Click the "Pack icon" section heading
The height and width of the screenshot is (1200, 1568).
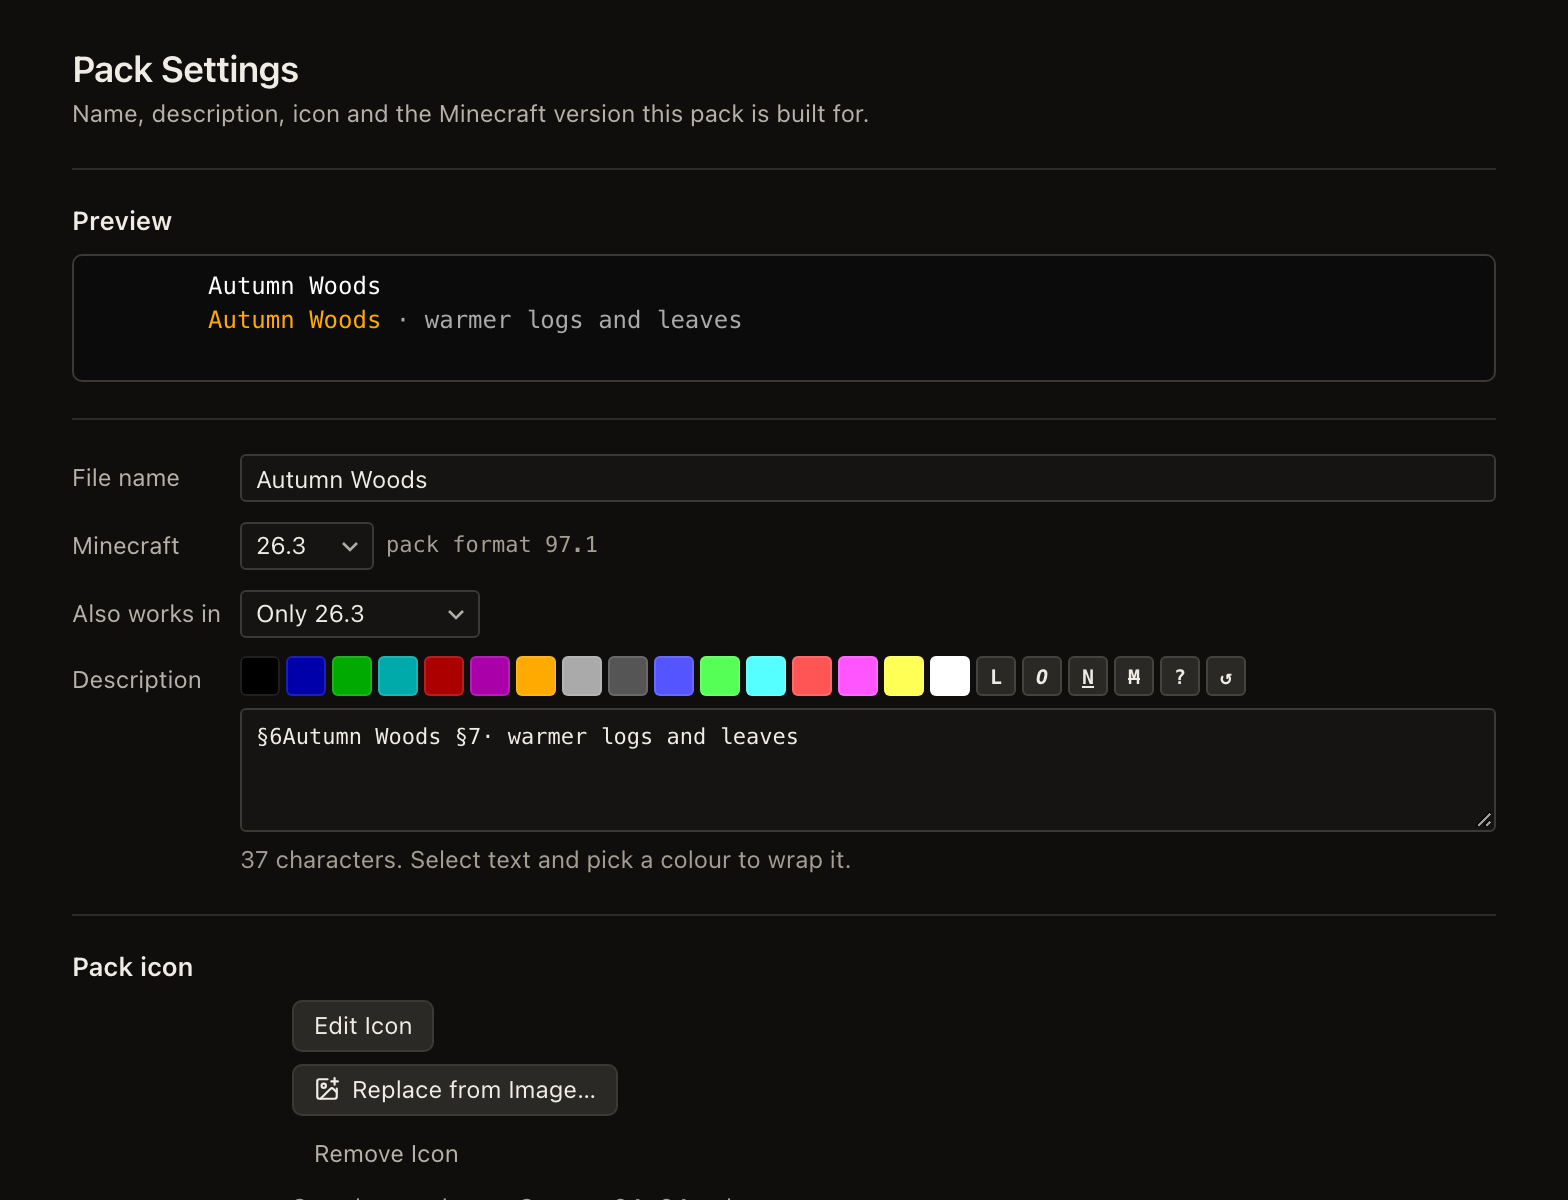click(x=133, y=967)
